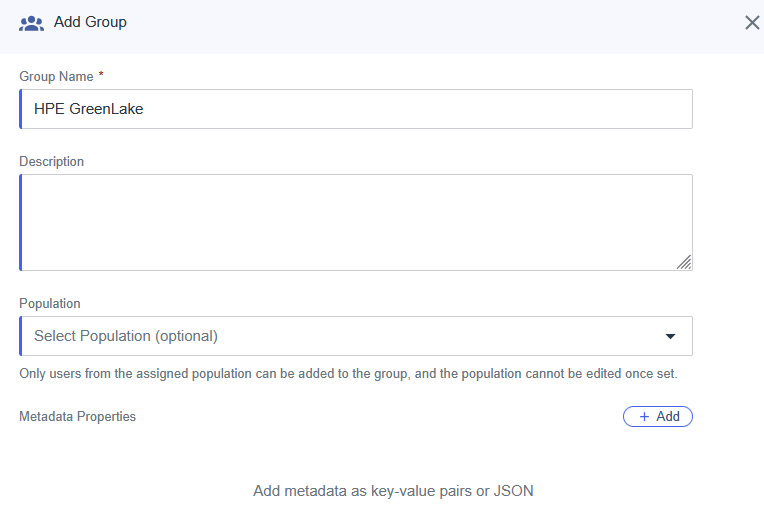Close the Add Group dialog
This screenshot has width=764, height=522.
pyautogui.click(x=752, y=22)
